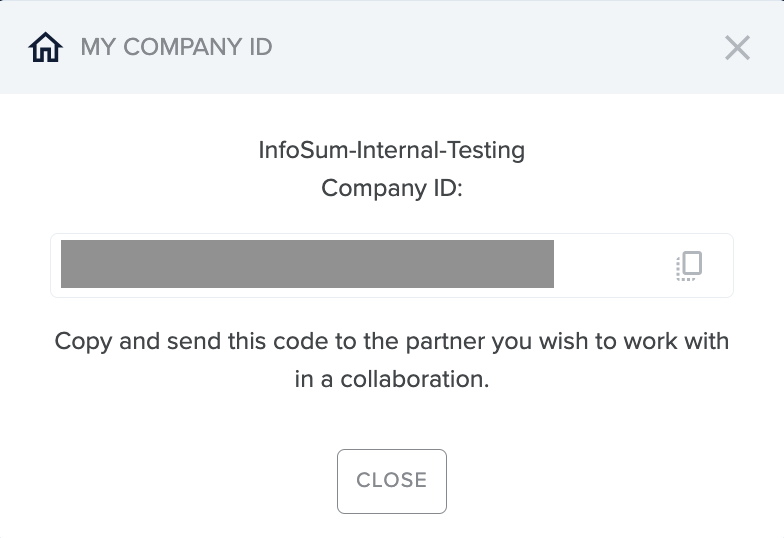Select the InfoSum-Internal-Testing company name text

point(392,150)
